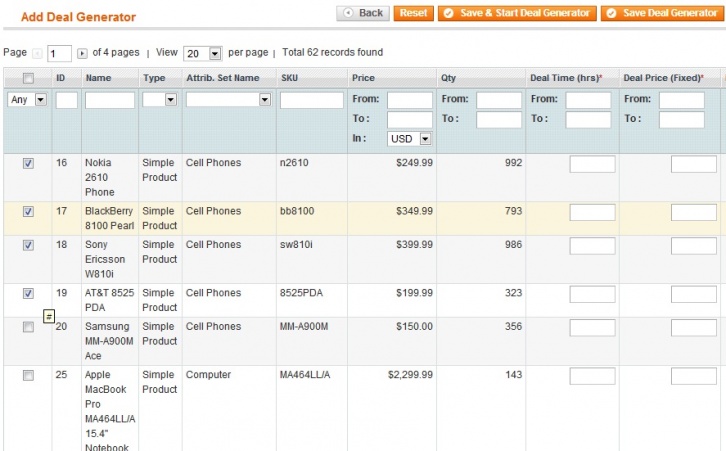This screenshot has height=451, width=726.
Task: Click the Price To filter field
Action: (410, 119)
